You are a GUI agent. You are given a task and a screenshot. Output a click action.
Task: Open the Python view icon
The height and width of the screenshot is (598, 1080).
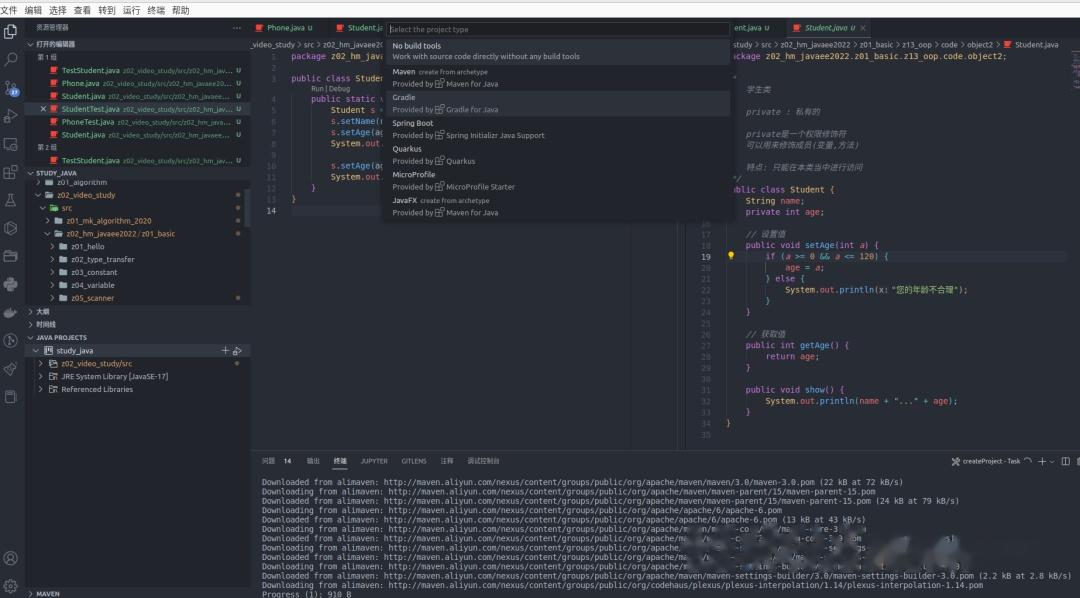[10, 285]
